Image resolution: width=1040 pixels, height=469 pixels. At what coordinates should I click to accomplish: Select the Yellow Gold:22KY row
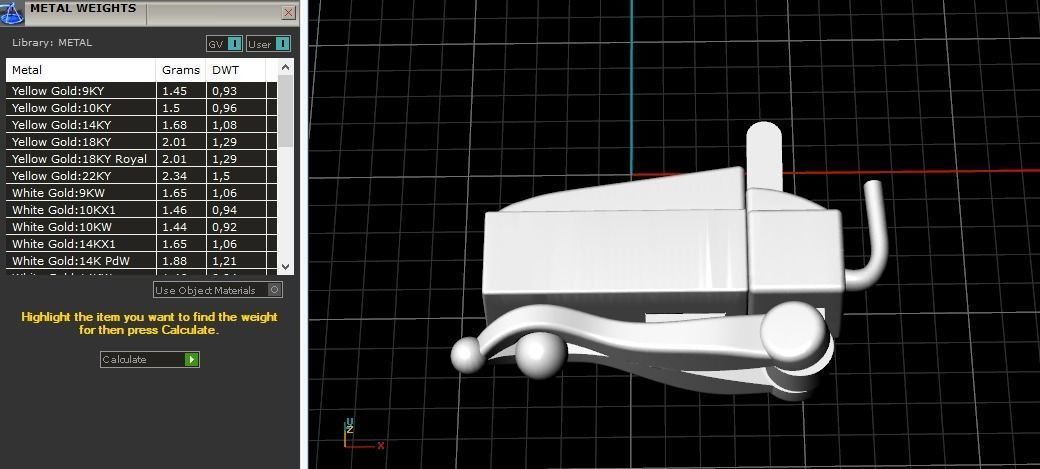point(141,176)
